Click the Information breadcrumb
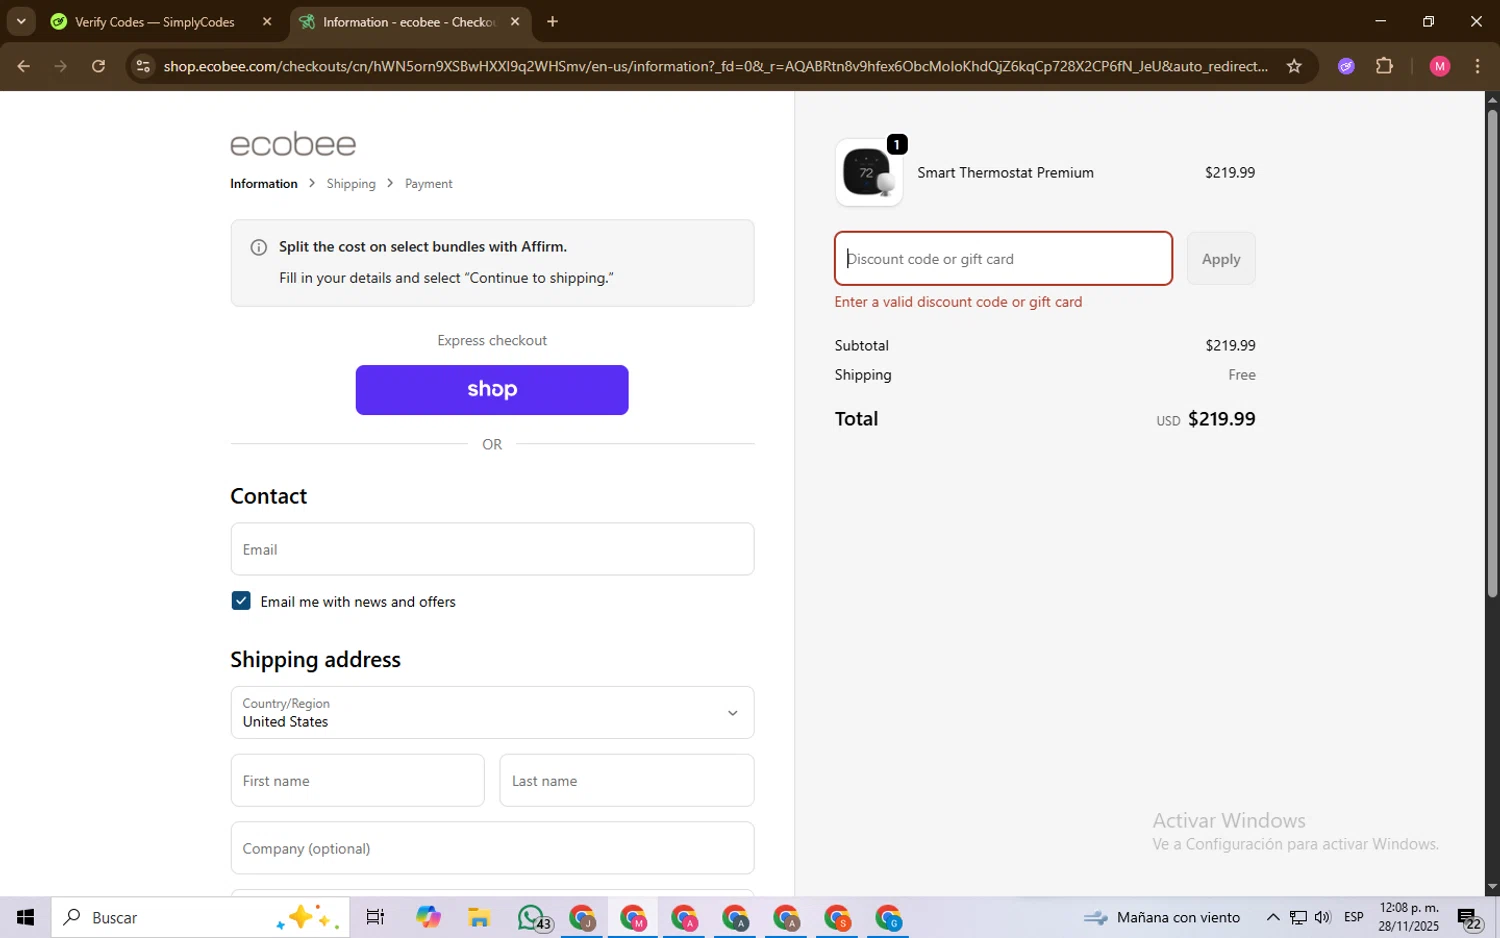Image resolution: width=1500 pixels, height=938 pixels. pos(264,184)
